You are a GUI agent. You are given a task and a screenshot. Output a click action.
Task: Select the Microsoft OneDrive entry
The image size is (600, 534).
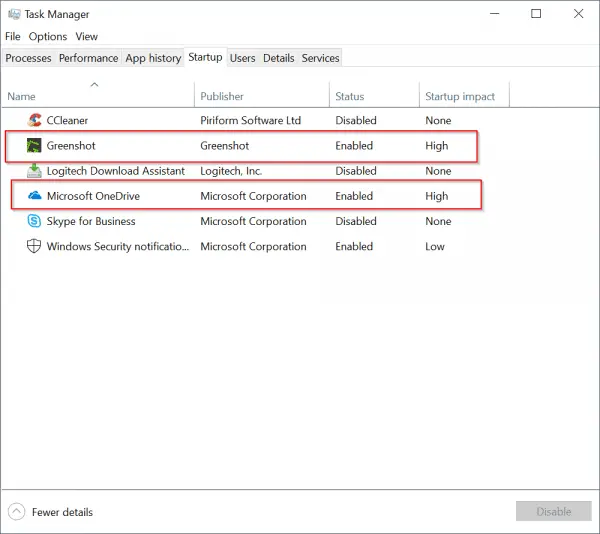click(x=93, y=196)
